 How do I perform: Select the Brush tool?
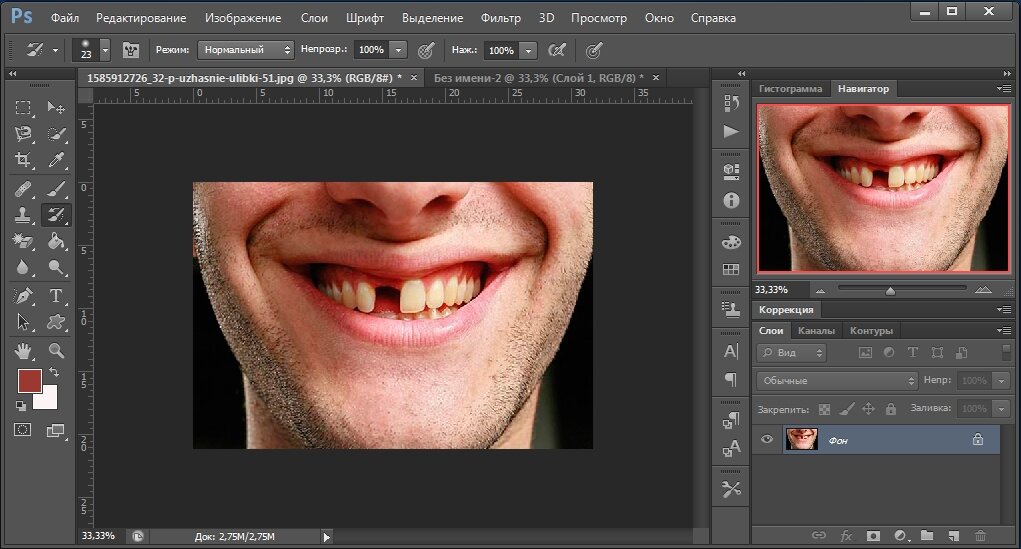[x=56, y=189]
